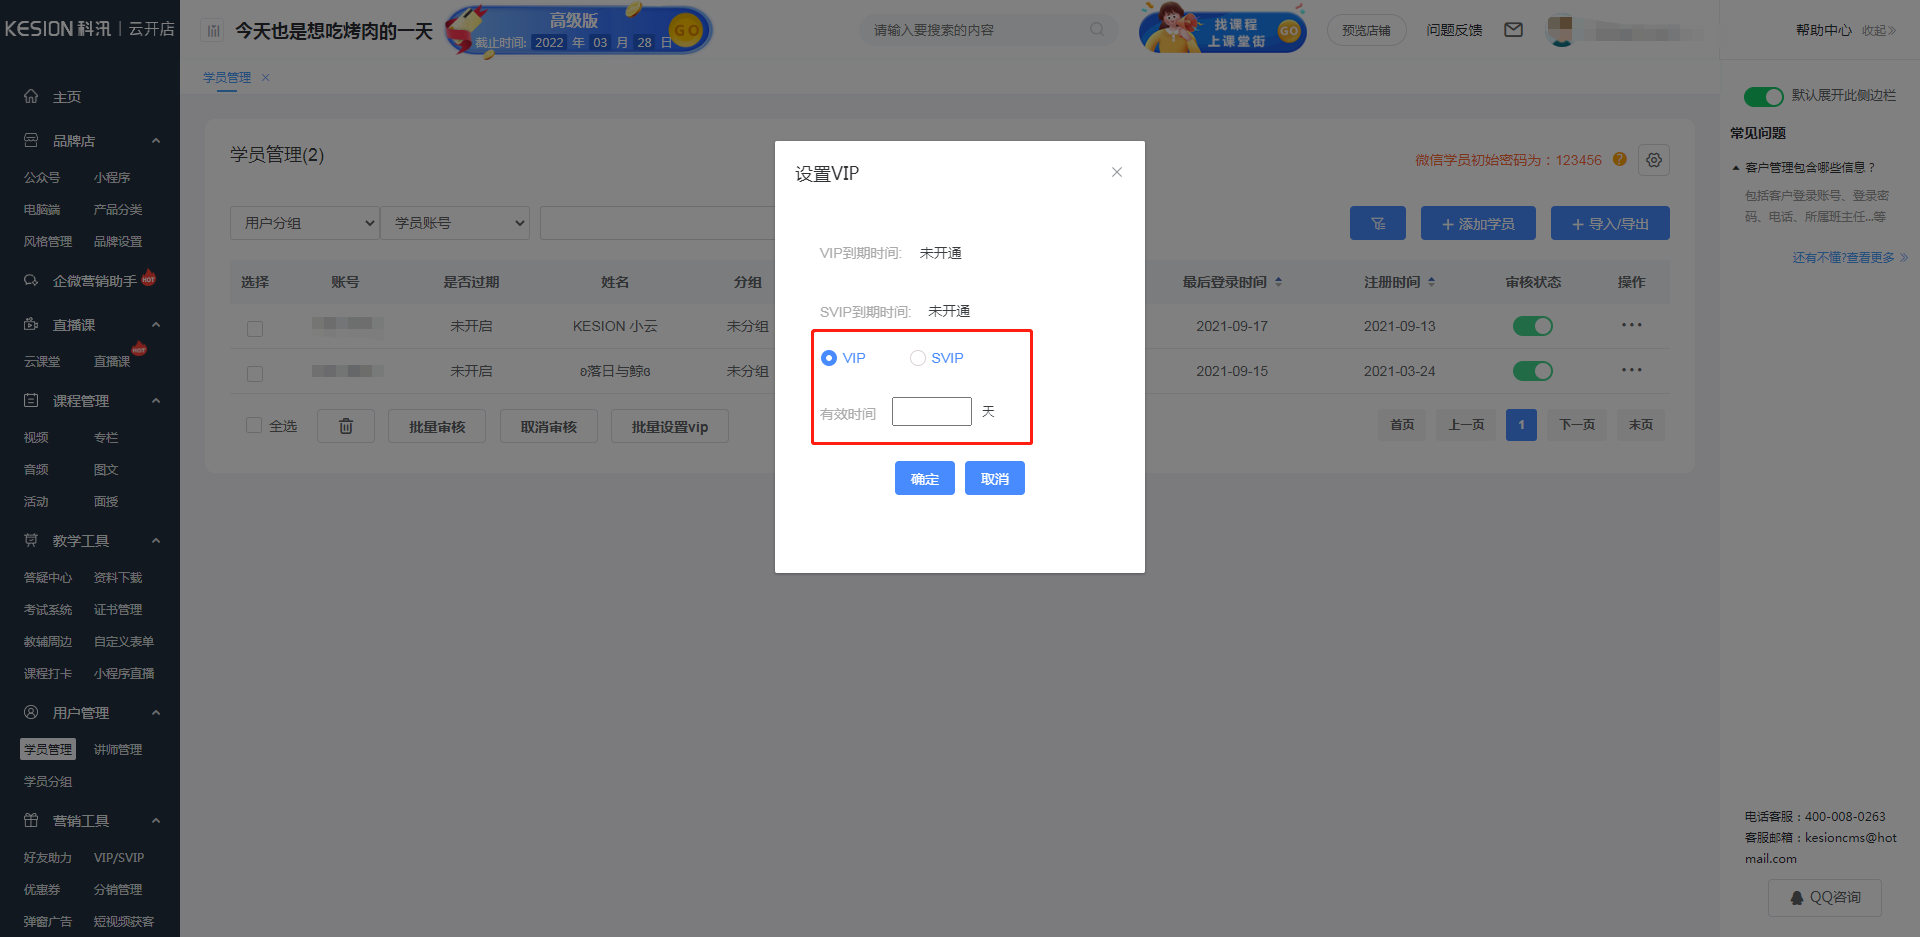This screenshot has width=1920, height=937.
Task: Open 帮助中心 link
Action: 1823,30
